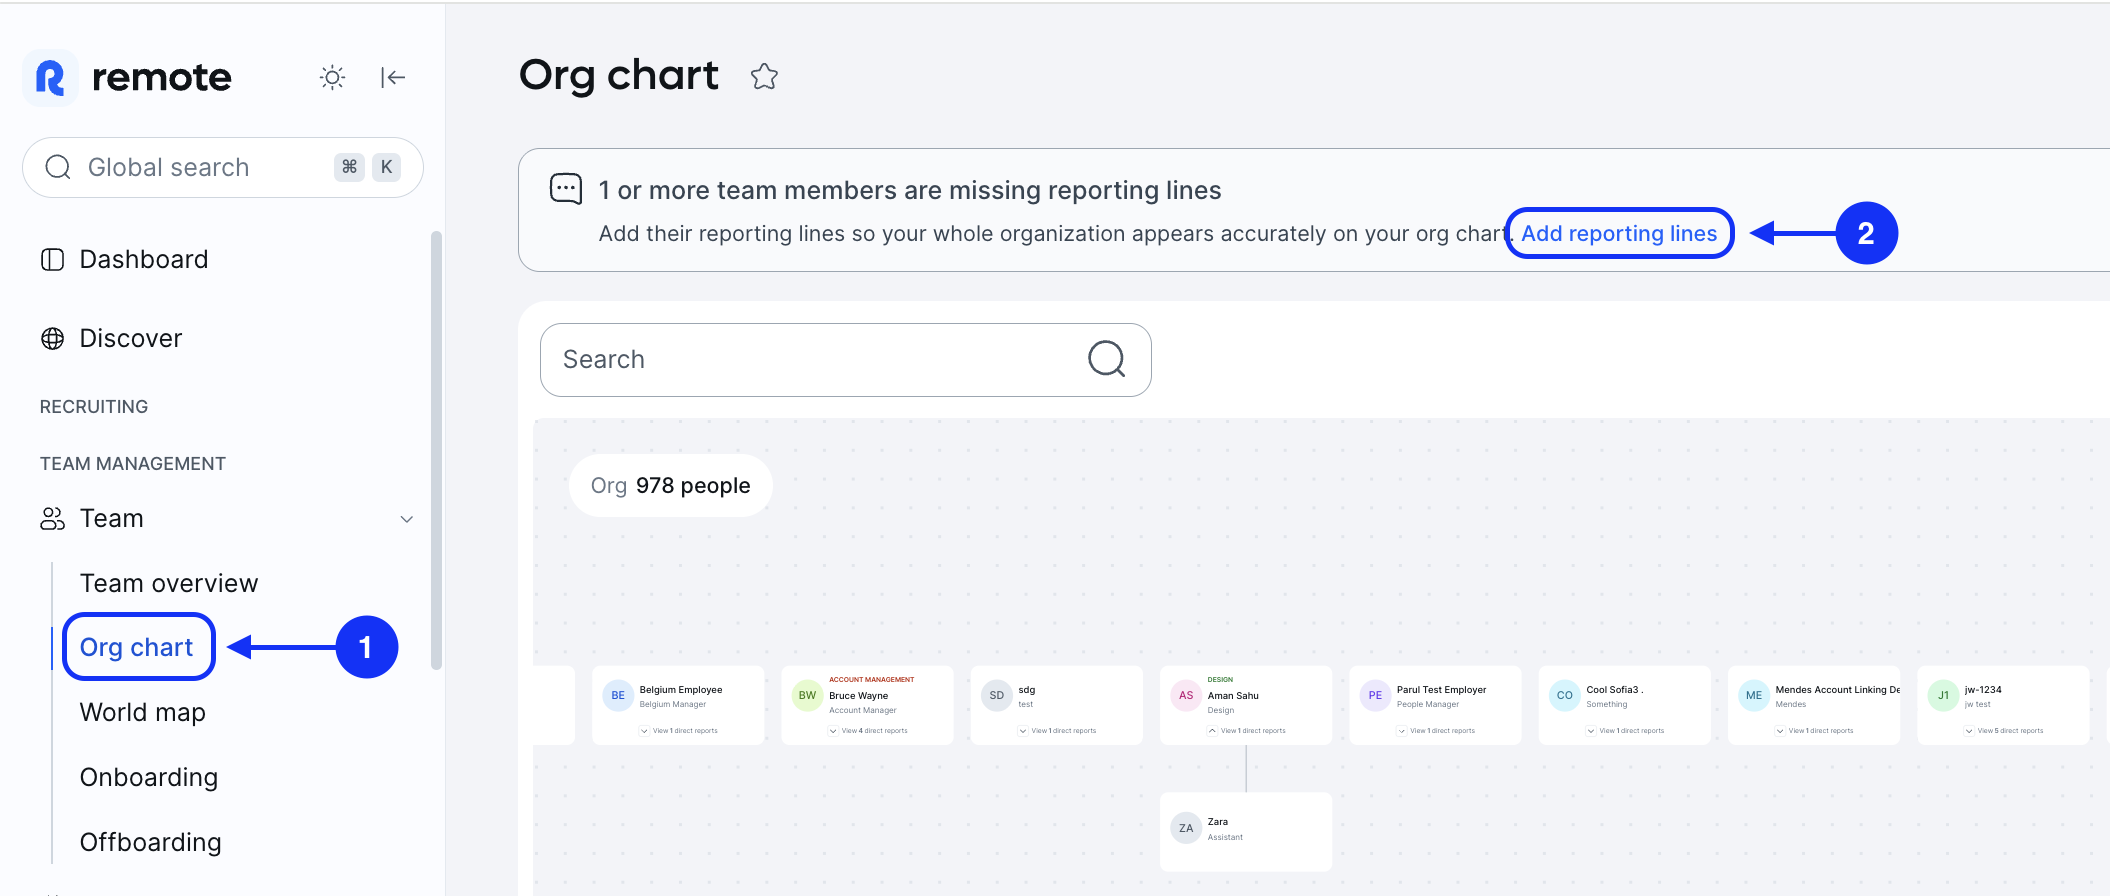The image size is (2110, 896).
Task: Select Org chart in the sidebar
Action: point(137,647)
